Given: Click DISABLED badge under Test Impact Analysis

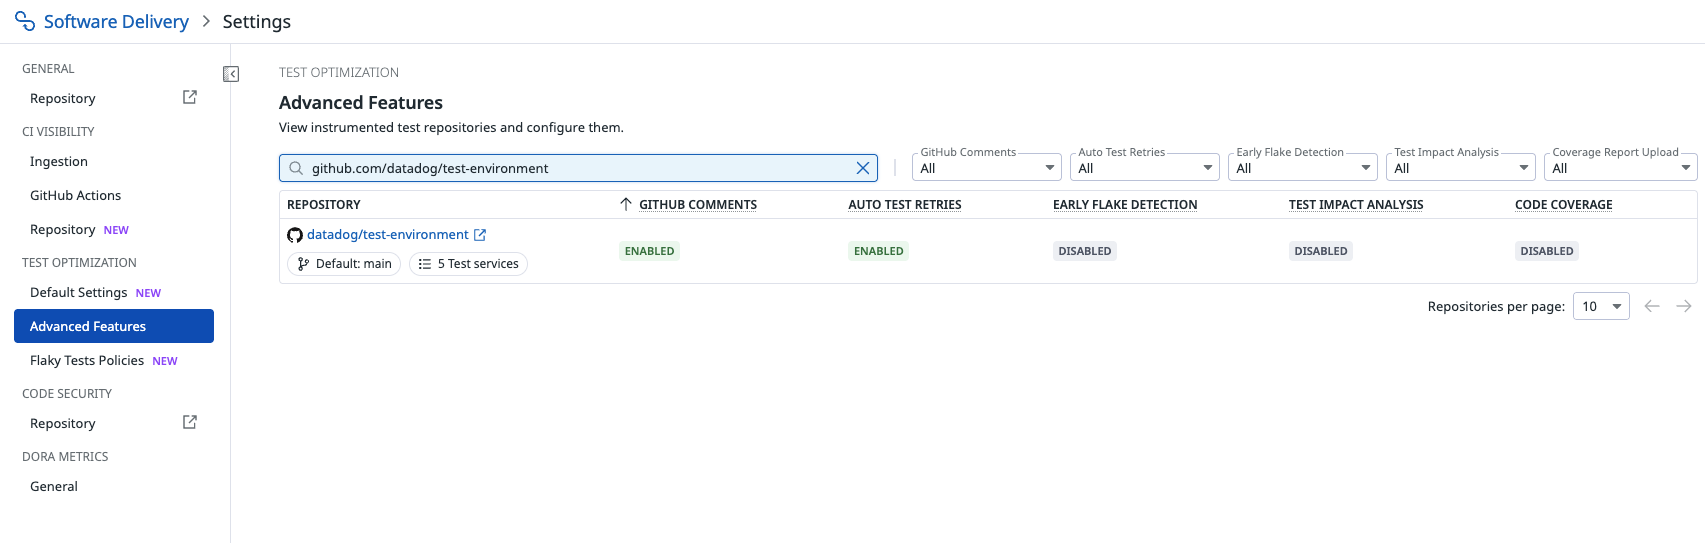Looking at the screenshot, I should (1321, 251).
